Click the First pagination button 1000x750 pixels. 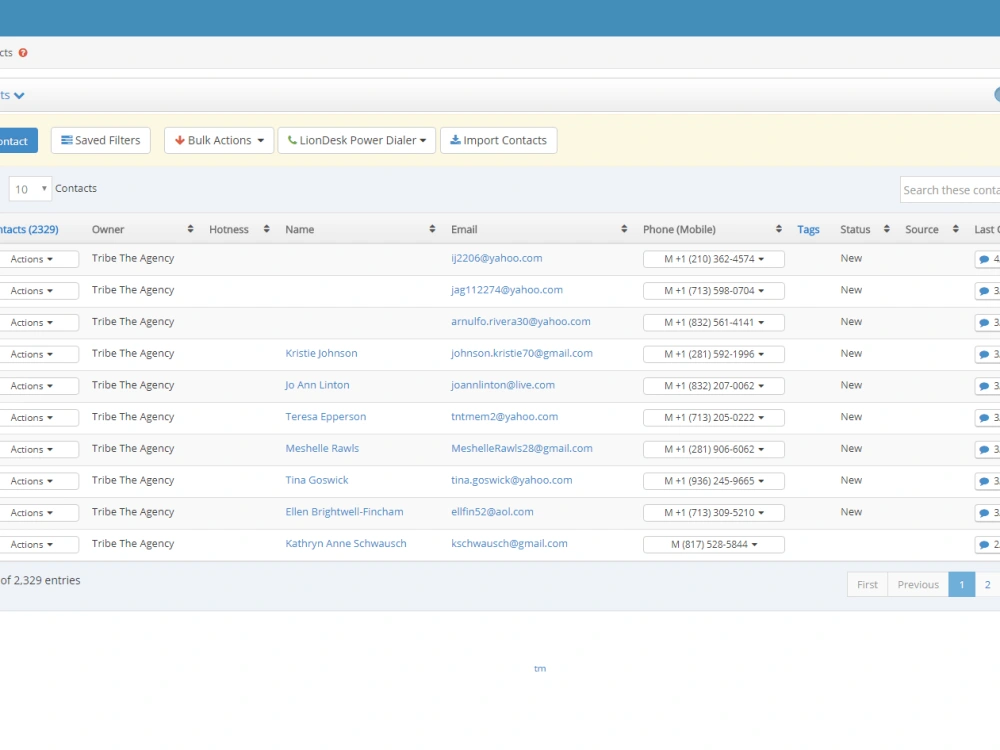867,584
